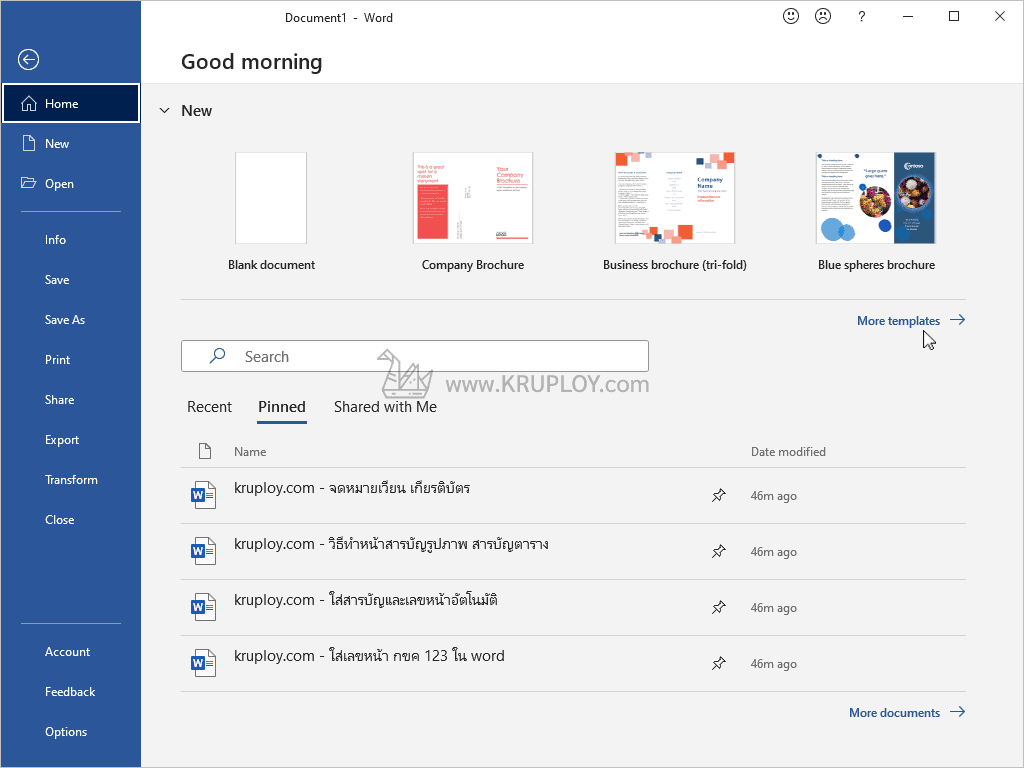Screen dimensions: 1024x768
Task: Send a smile feedback face icon
Action: click(x=791, y=16)
